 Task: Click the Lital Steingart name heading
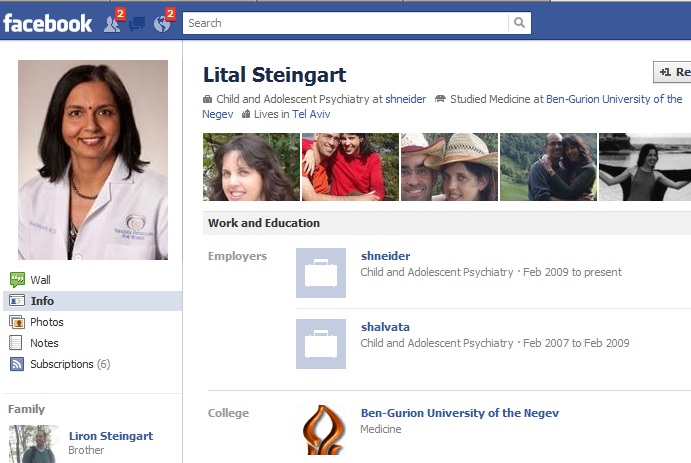click(x=275, y=75)
